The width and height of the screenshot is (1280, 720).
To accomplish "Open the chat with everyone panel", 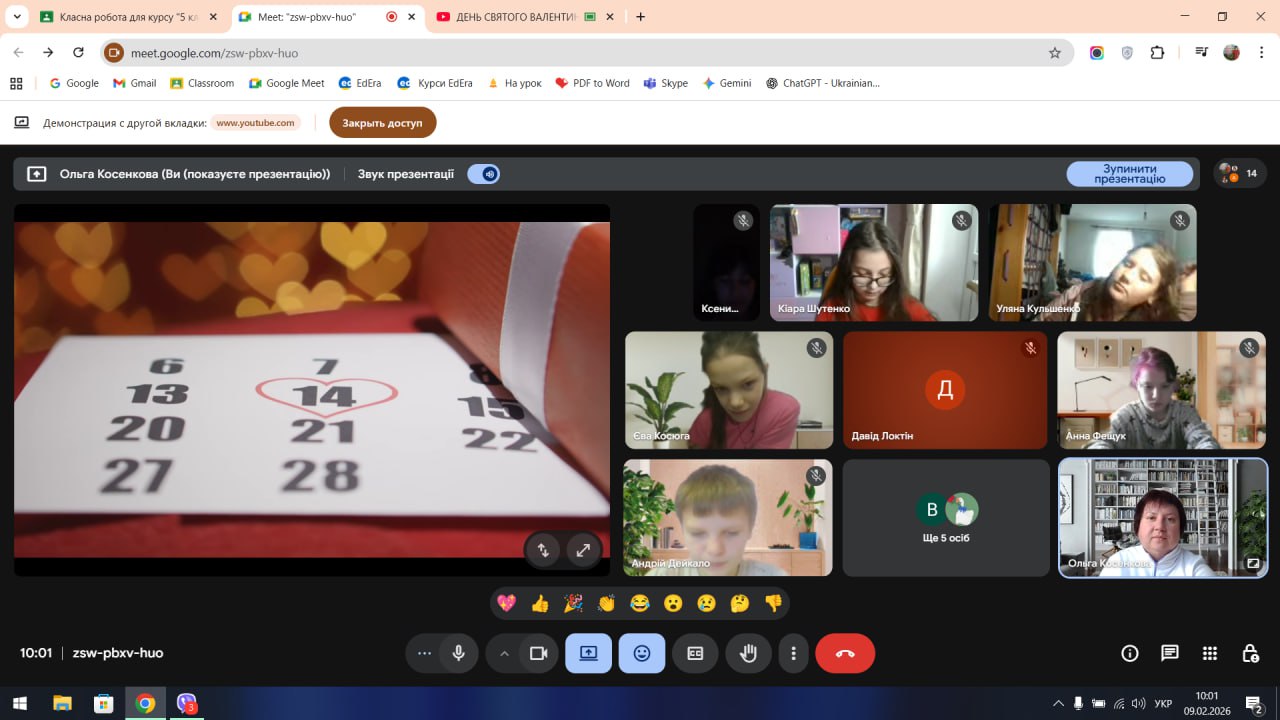I will click(x=1169, y=653).
